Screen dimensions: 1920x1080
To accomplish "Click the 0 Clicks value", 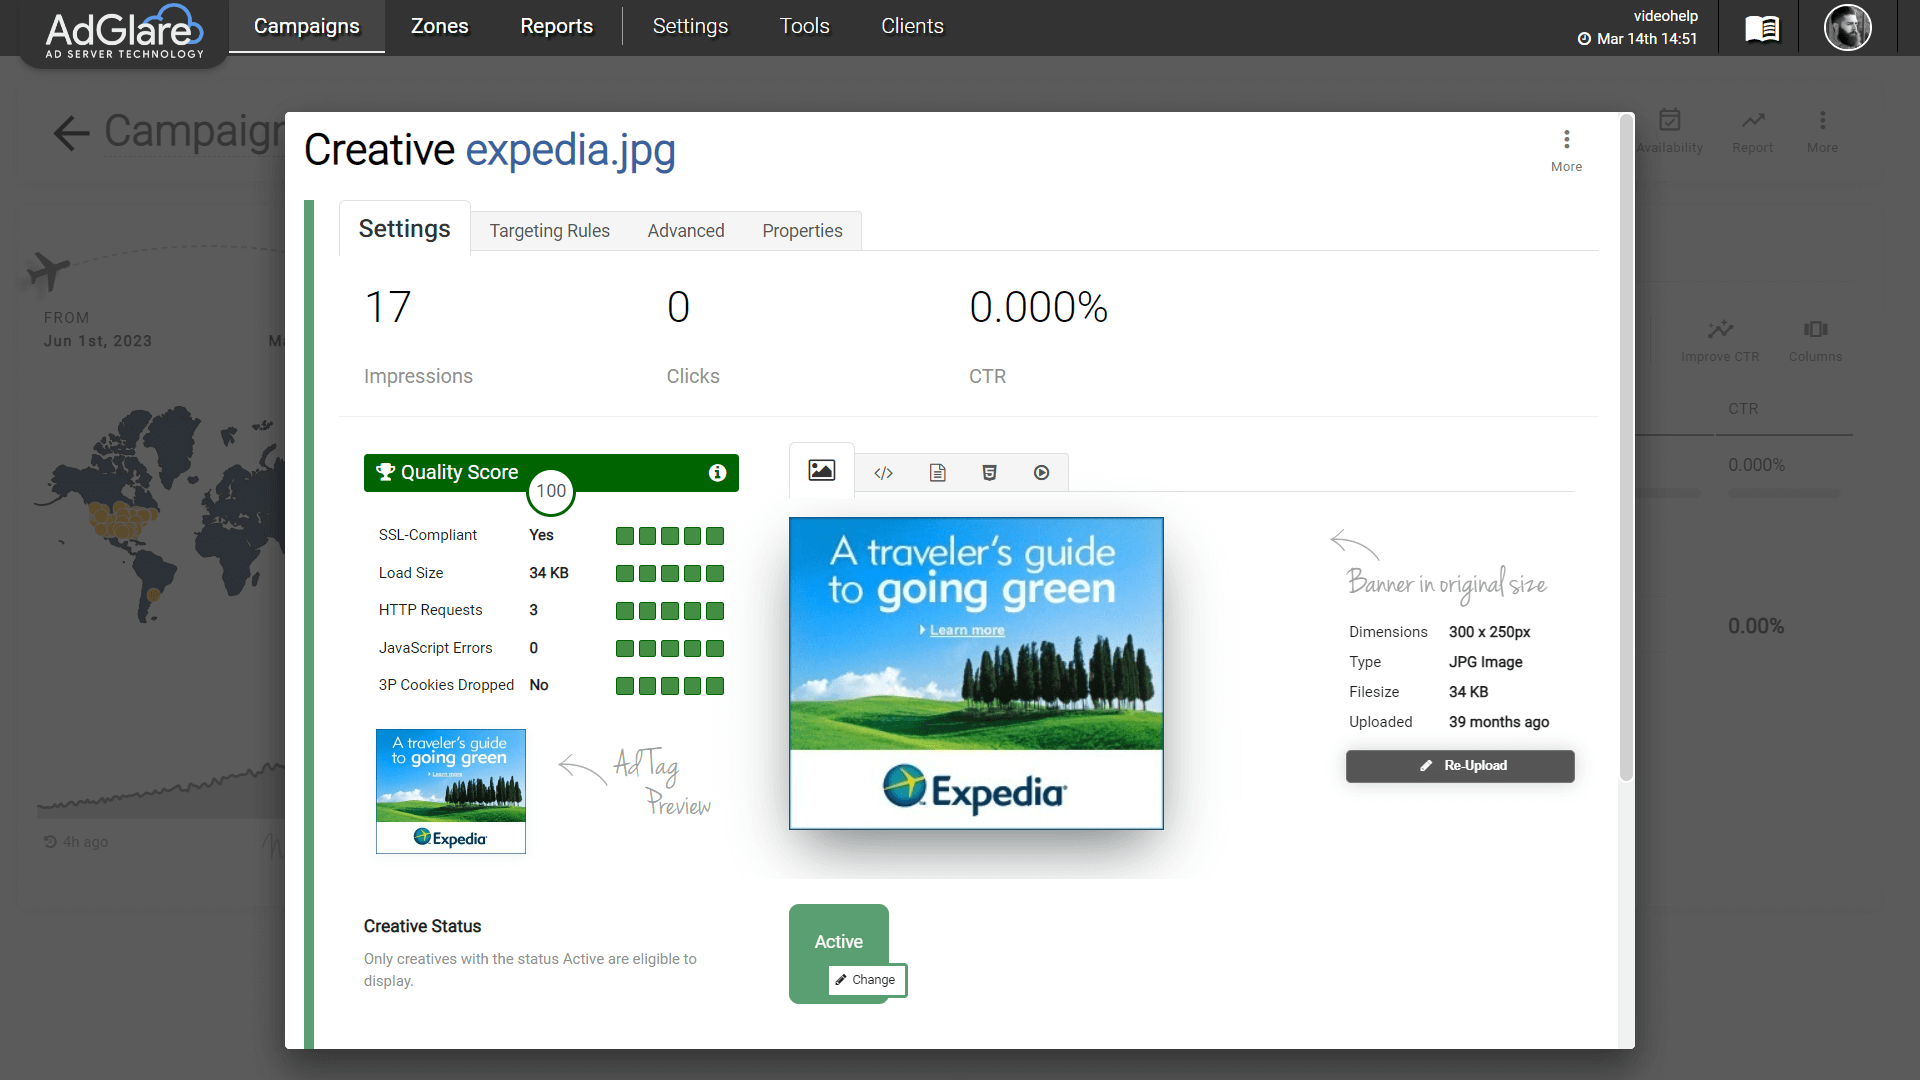I will click(678, 307).
